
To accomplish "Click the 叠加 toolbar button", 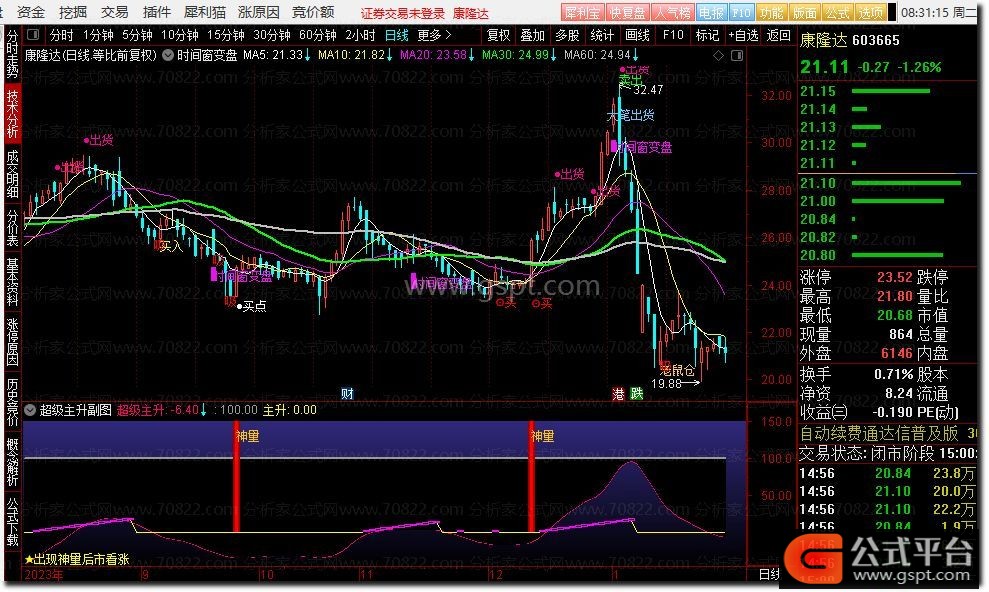I will pos(532,35).
